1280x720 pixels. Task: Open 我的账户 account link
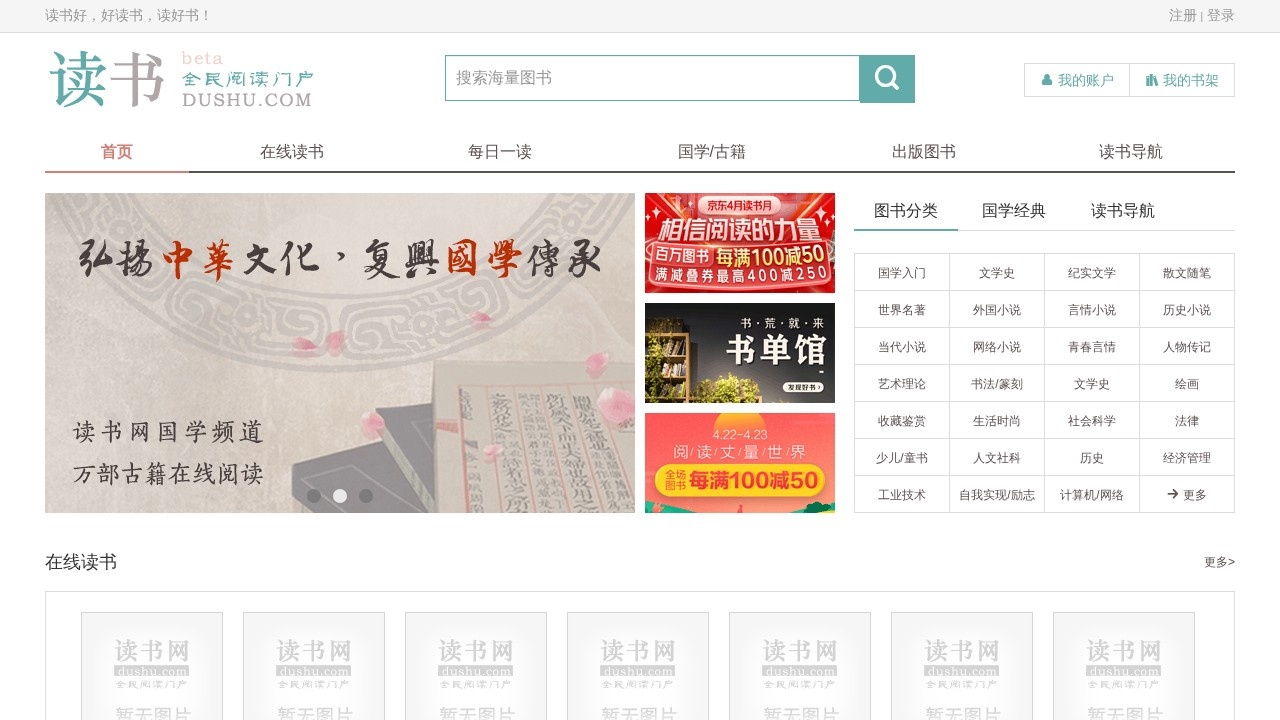1077,80
